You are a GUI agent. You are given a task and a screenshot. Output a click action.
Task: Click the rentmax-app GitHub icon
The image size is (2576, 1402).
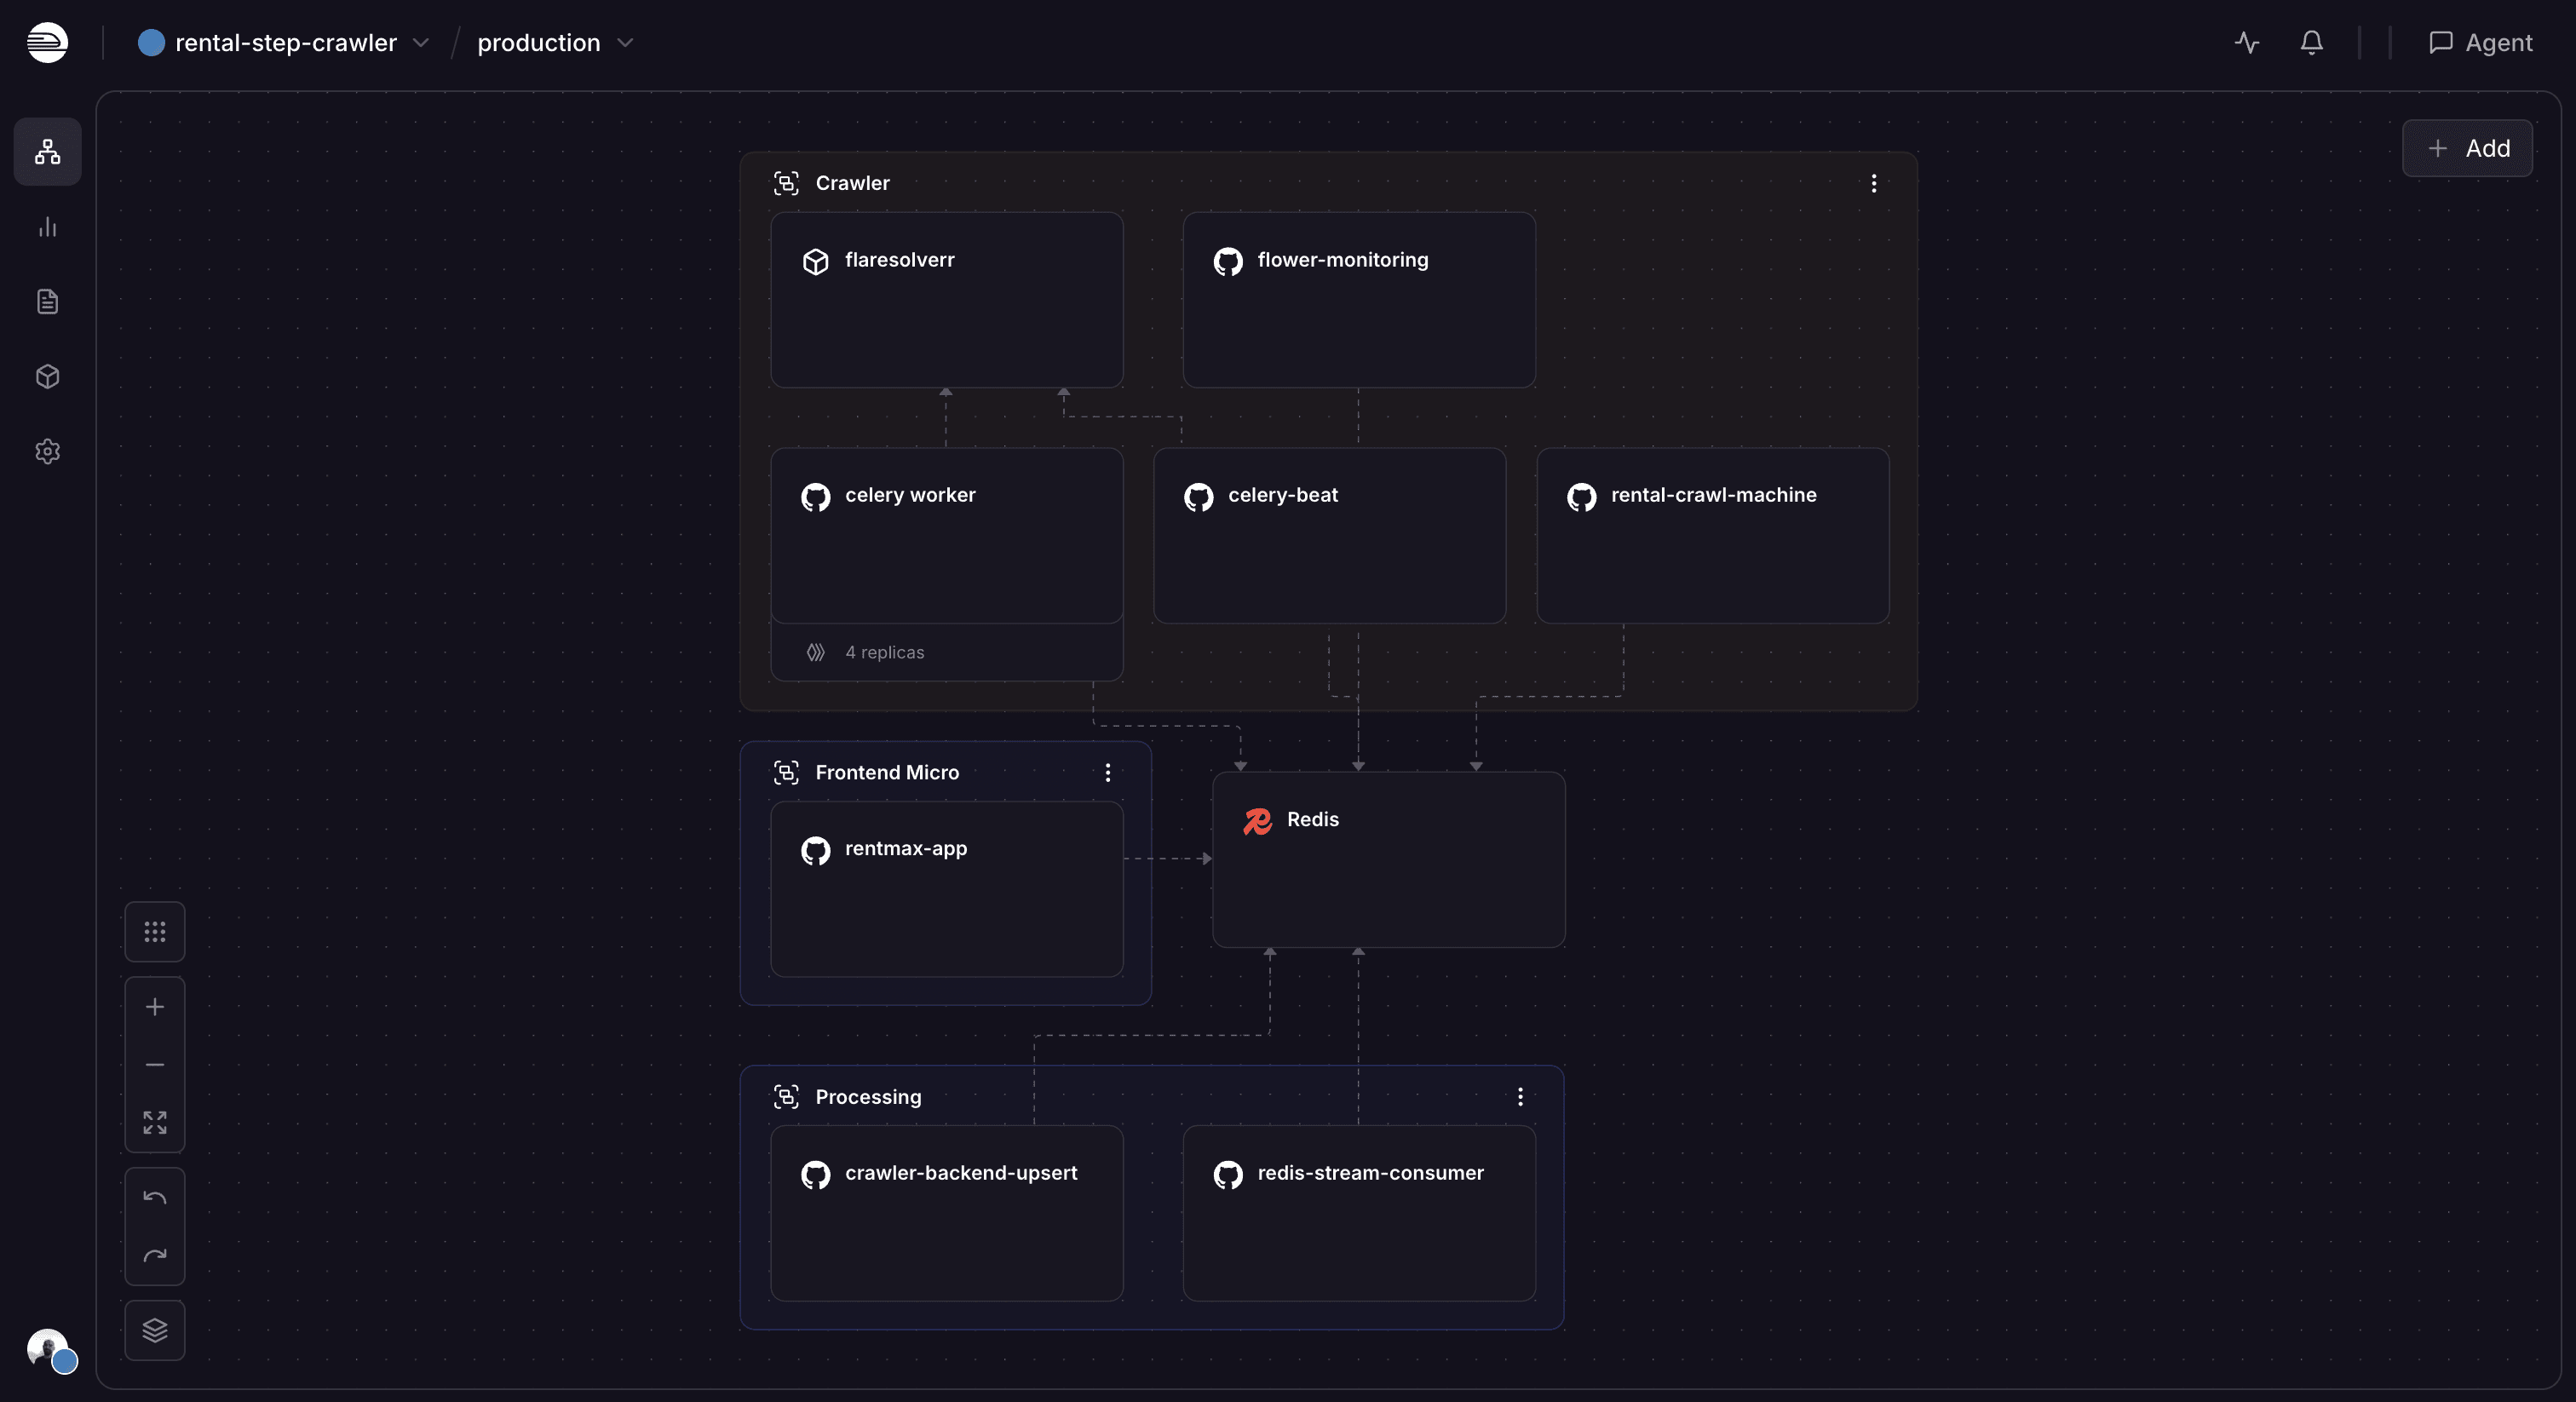(x=815, y=850)
